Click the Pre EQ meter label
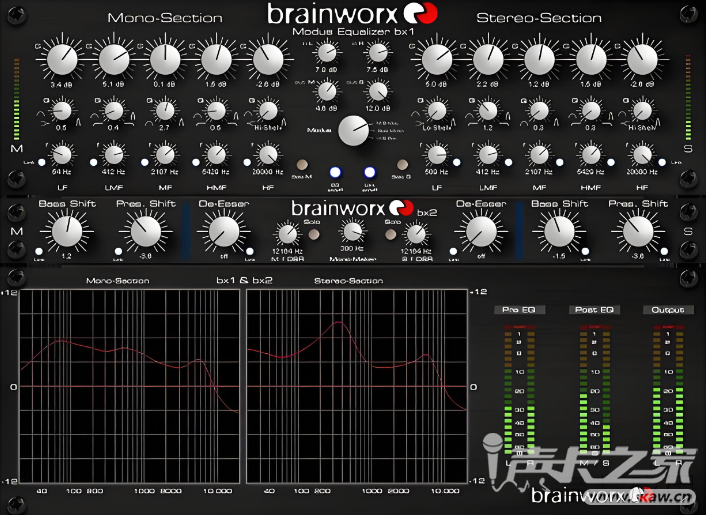706x515 pixels. (x=520, y=310)
